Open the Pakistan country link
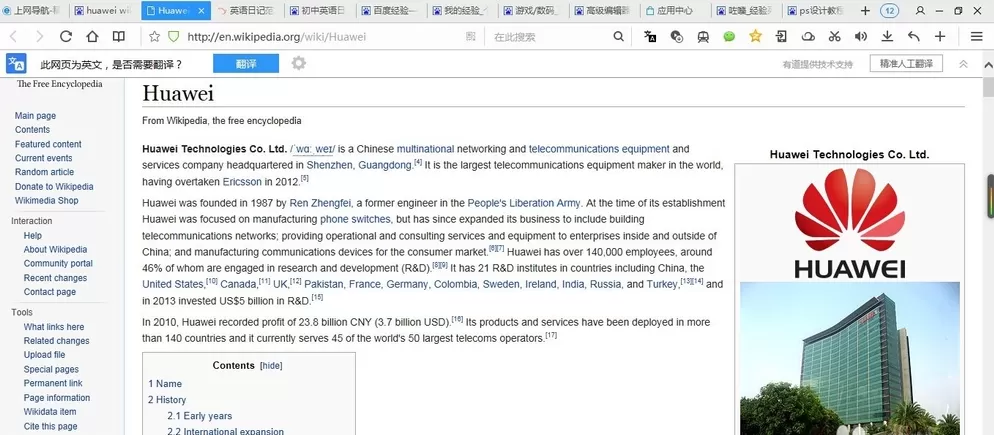Viewport: 994px width, 435px height. tap(324, 284)
